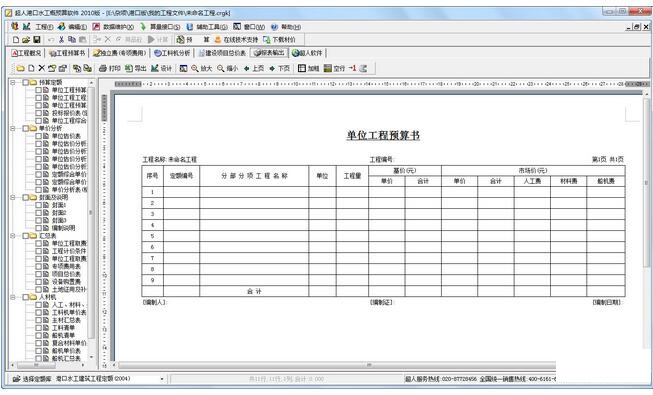
Task: Select 投标报价表 tree item
Action: click(x=69, y=113)
